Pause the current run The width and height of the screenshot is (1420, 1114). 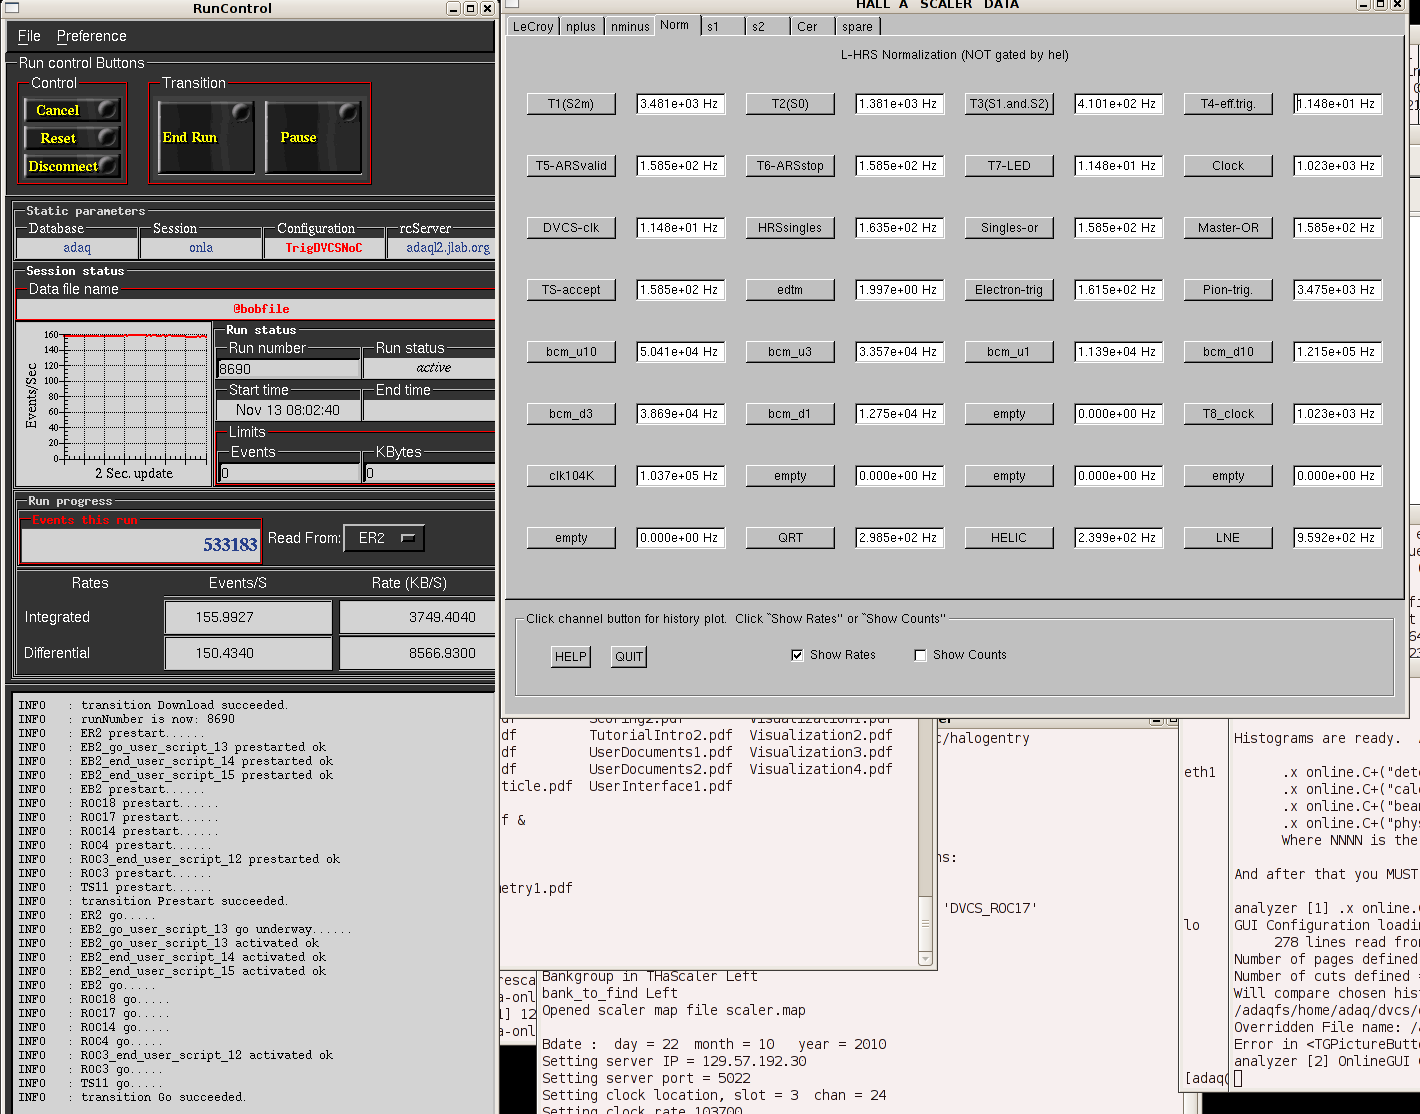click(313, 137)
